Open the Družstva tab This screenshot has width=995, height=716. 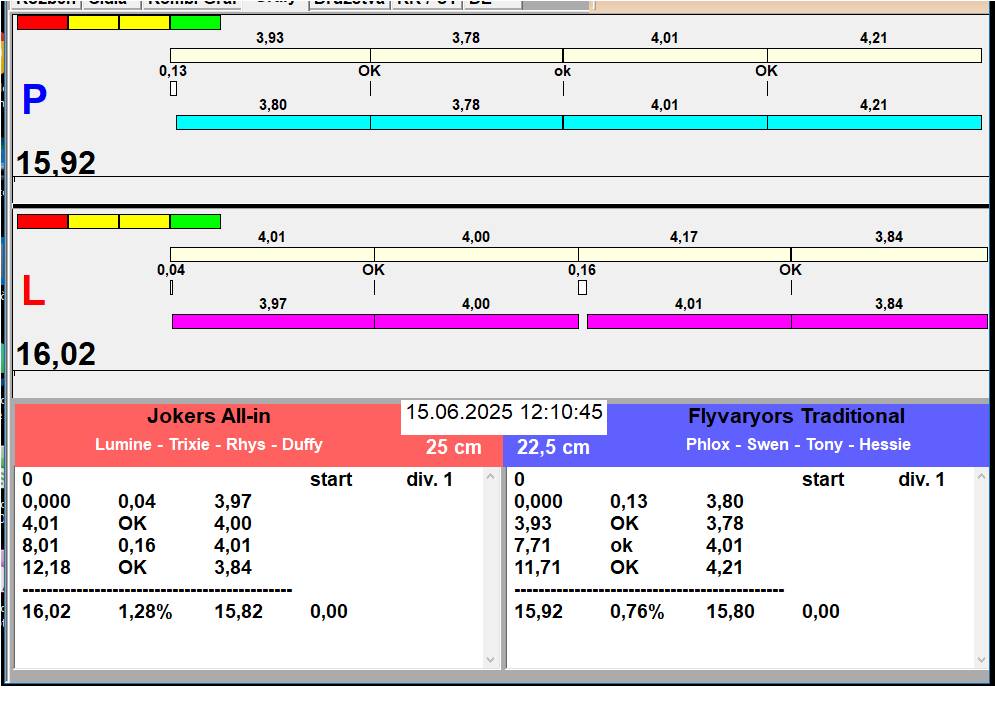point(349,3)
